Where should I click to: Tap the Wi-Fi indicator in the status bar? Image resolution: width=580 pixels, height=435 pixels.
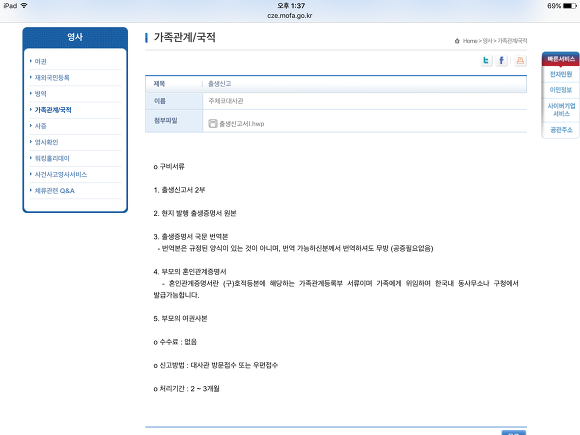24,6
